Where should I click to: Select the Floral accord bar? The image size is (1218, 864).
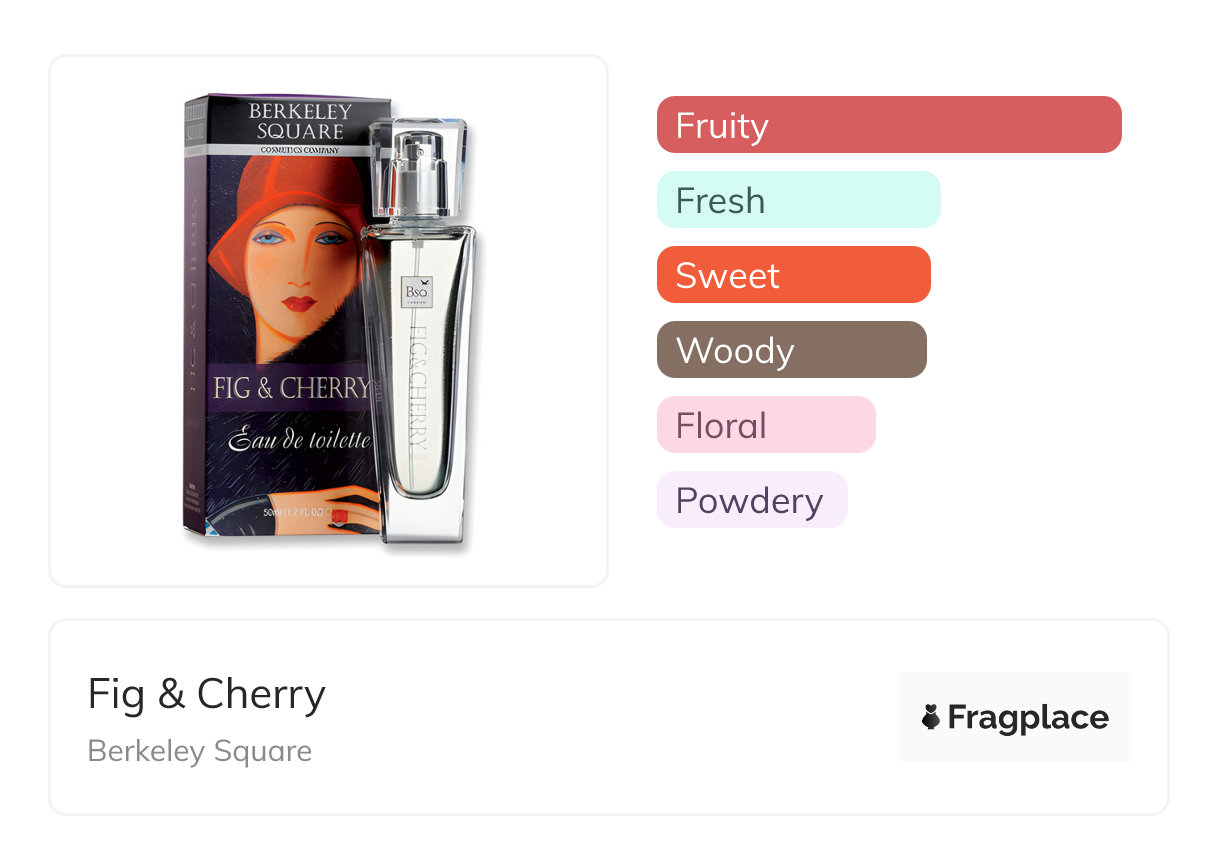(765, 425)
